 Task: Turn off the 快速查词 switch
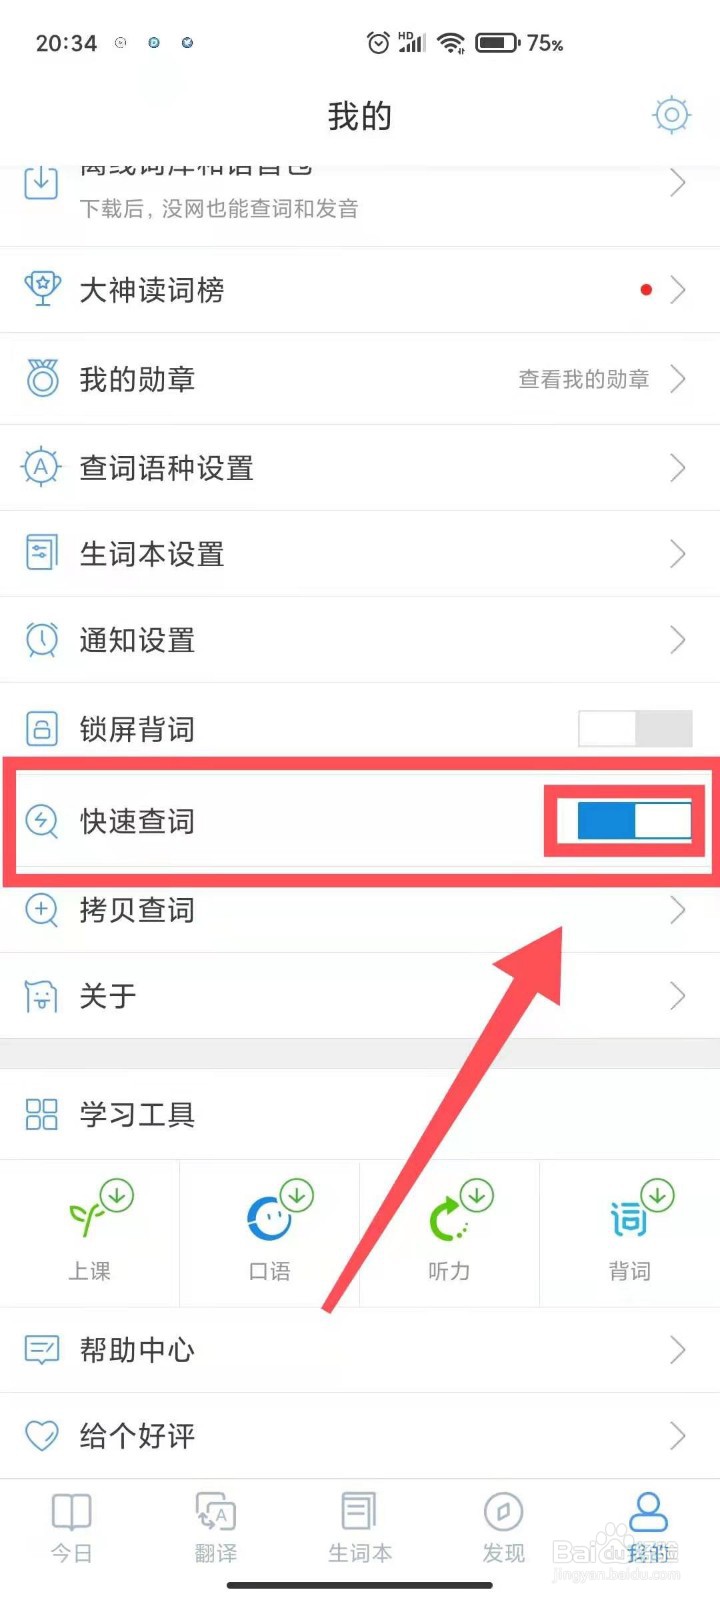tap(635, 821)
